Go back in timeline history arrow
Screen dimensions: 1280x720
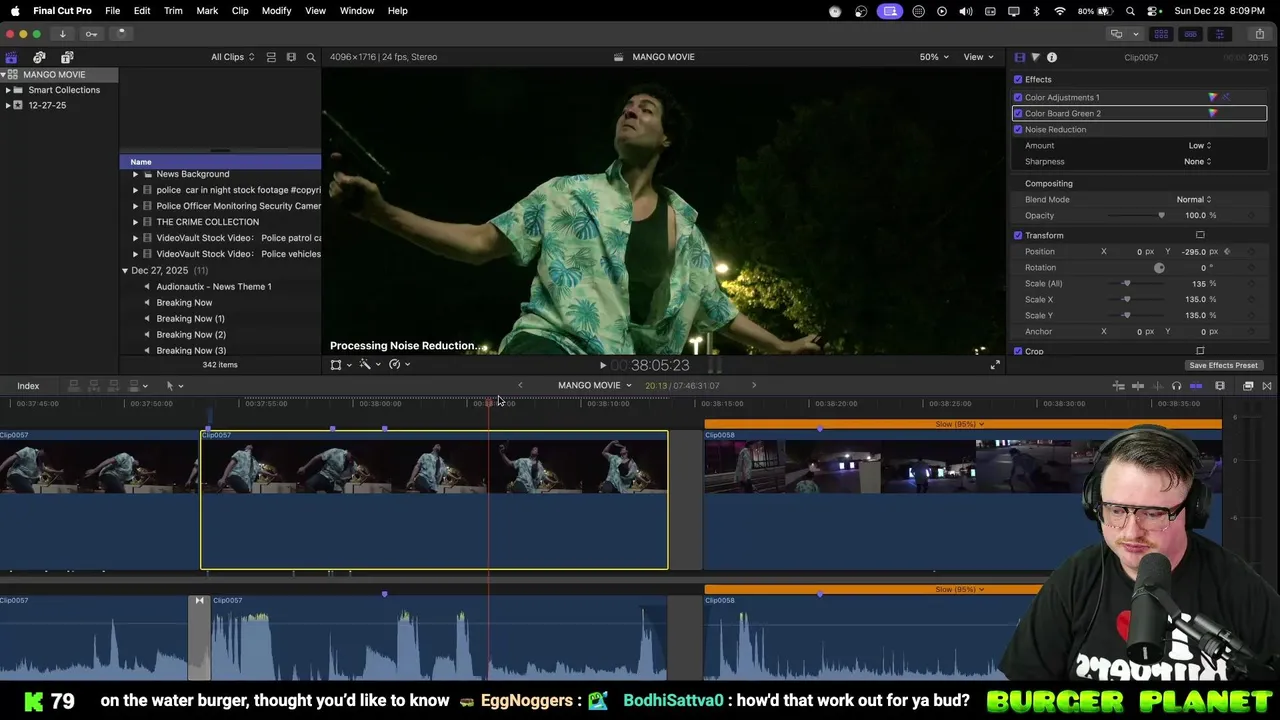tap(520, 385)
